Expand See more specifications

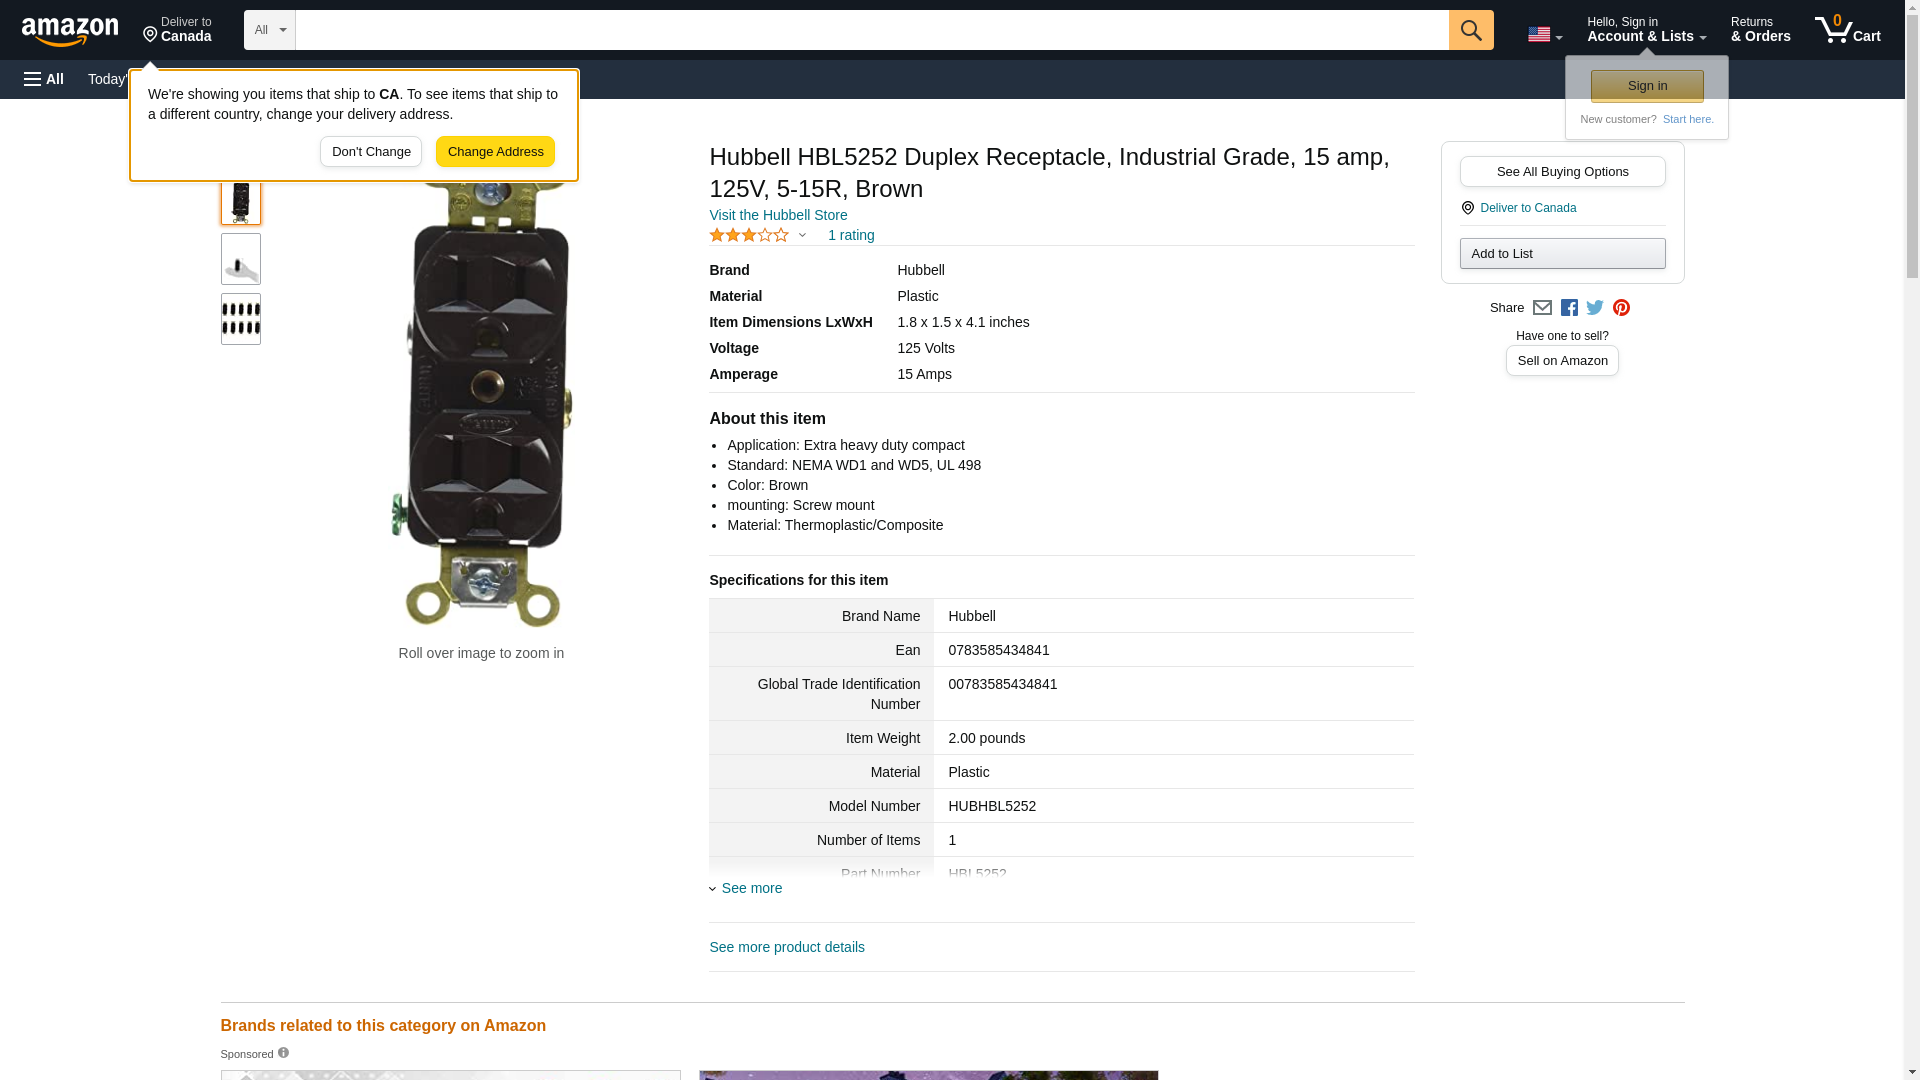point(751,888)
